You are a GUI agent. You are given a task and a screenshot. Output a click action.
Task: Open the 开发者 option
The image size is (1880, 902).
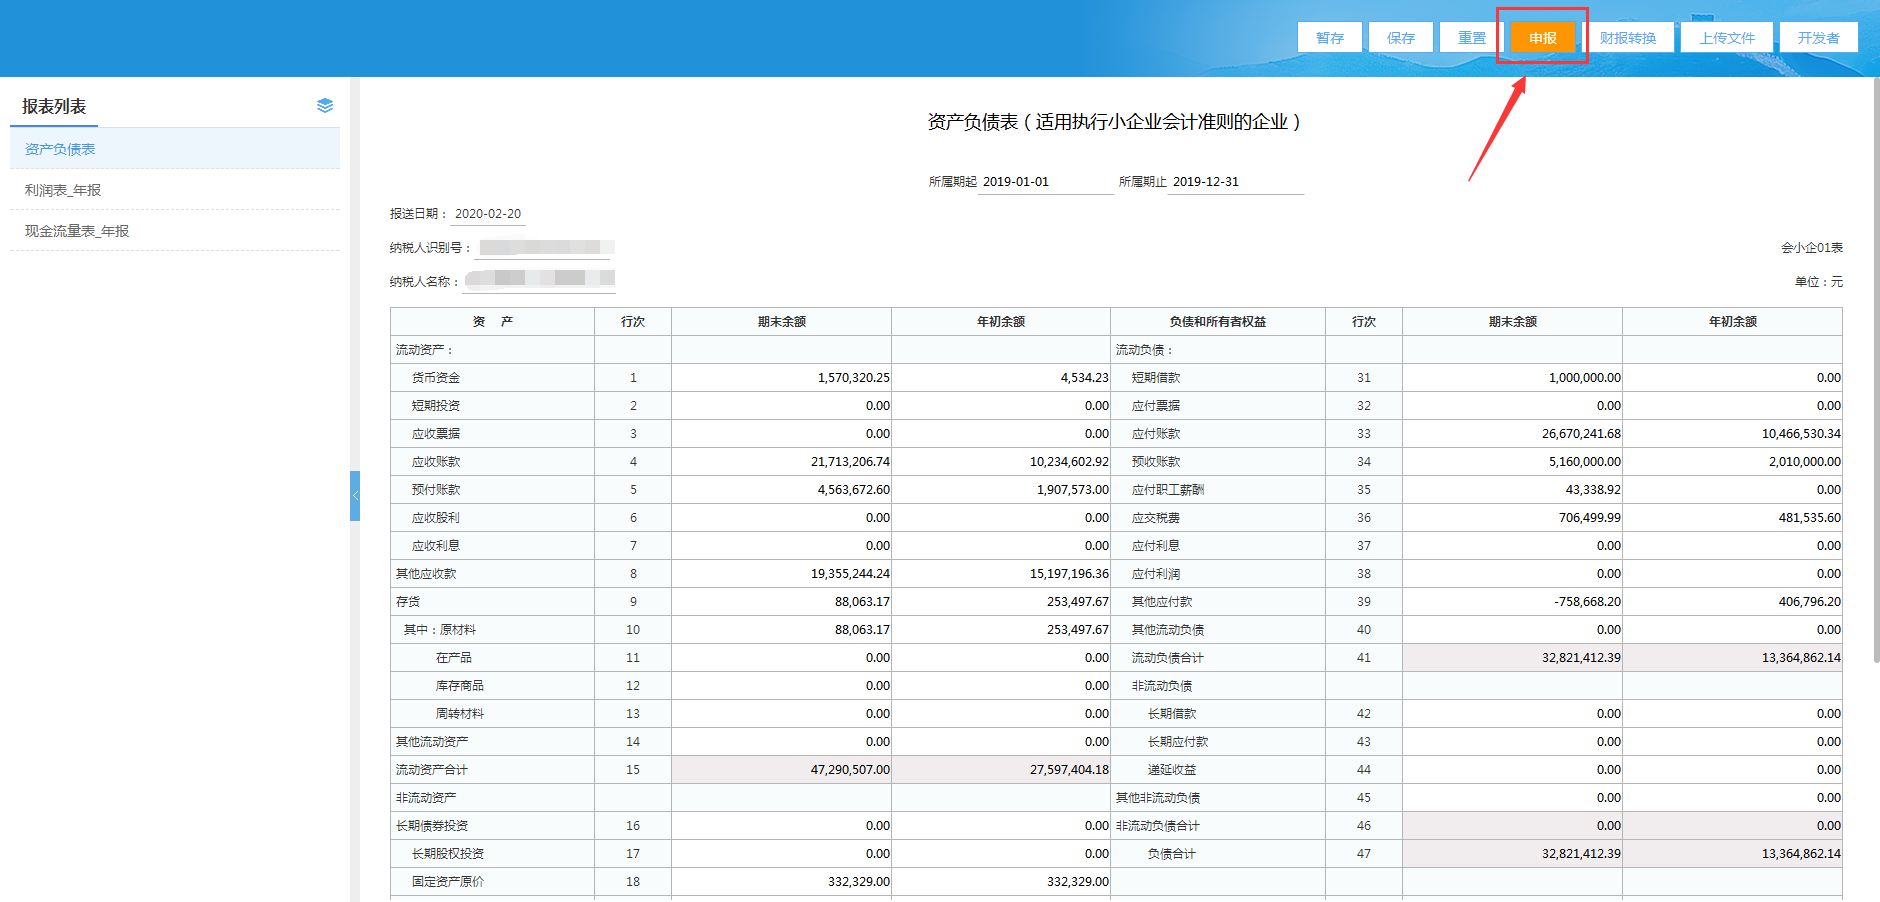coord(1817,38)
